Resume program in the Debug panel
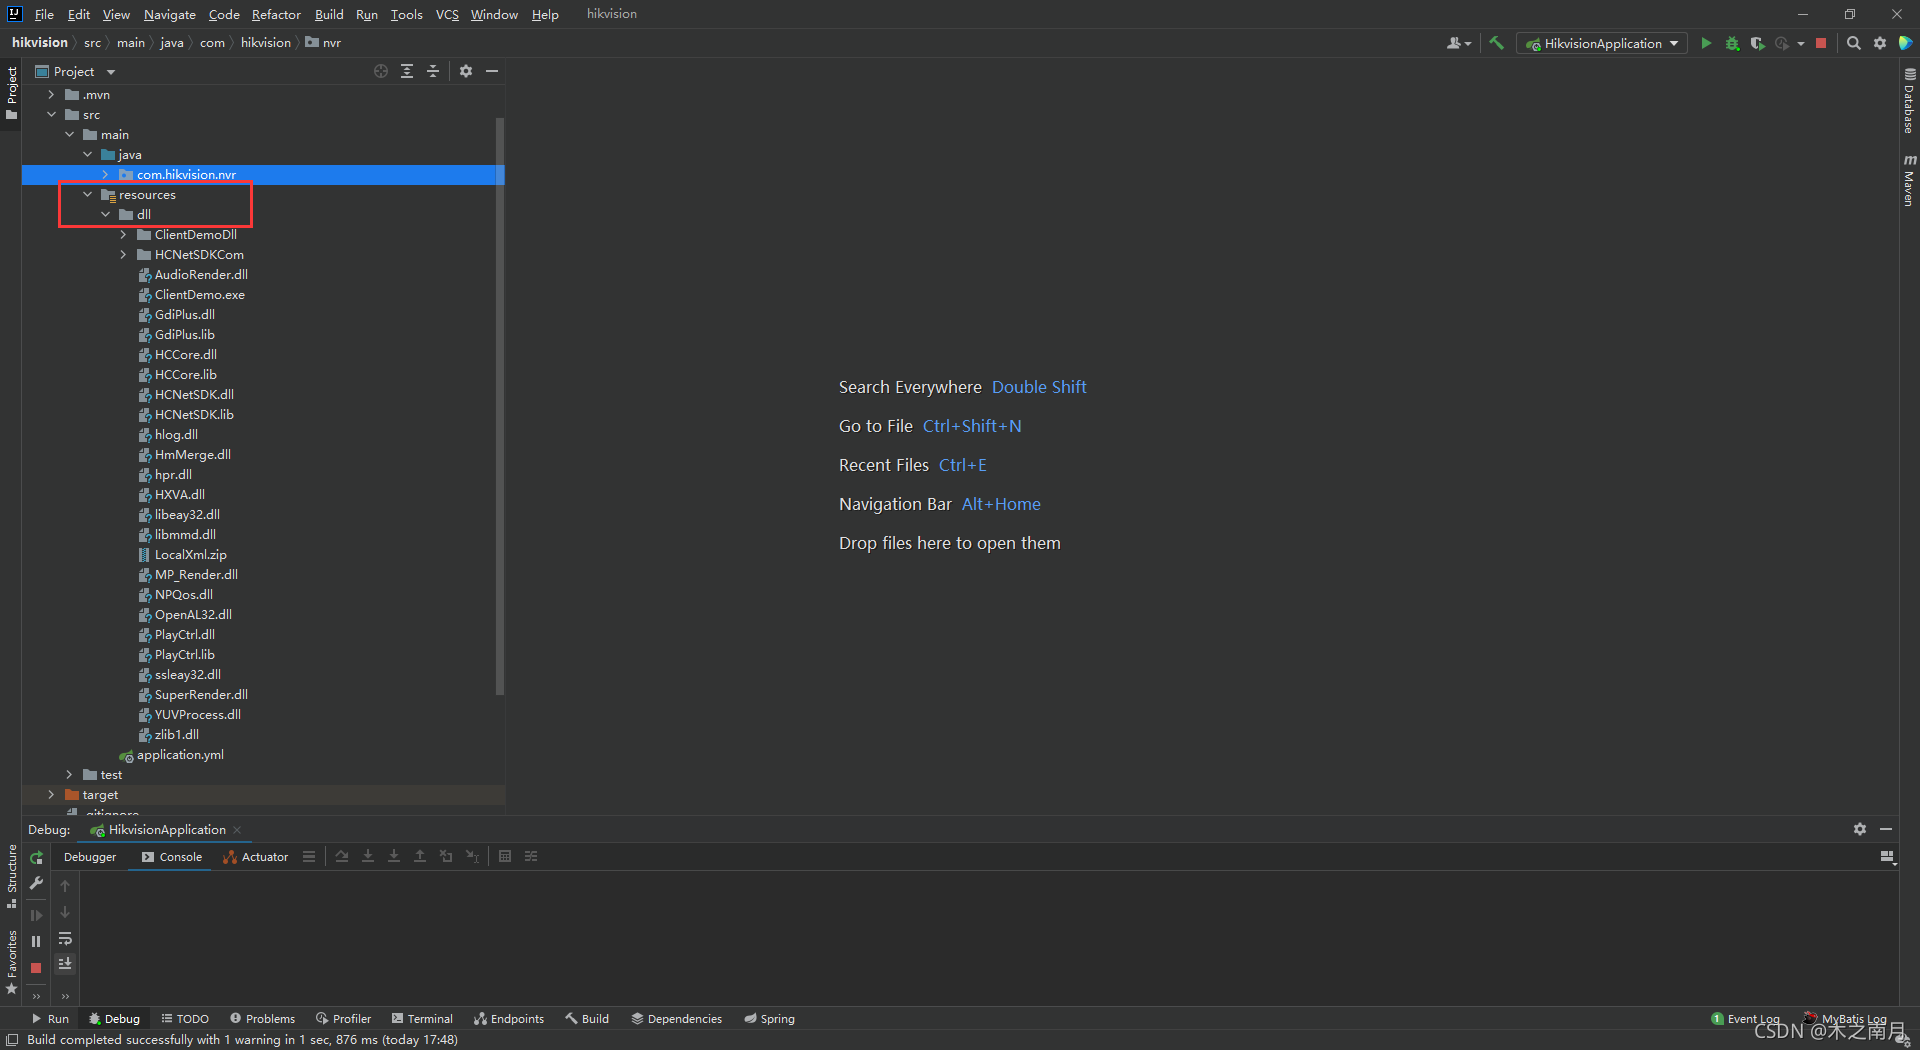This screenshot has height=1050, width=1920. click(x=36, y=915)
